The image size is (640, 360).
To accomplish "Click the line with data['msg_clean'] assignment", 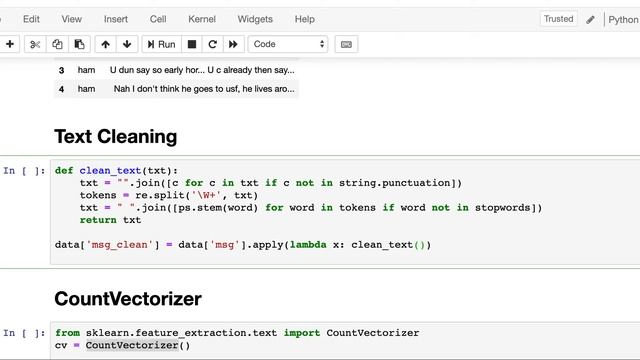I will (243, 245).
